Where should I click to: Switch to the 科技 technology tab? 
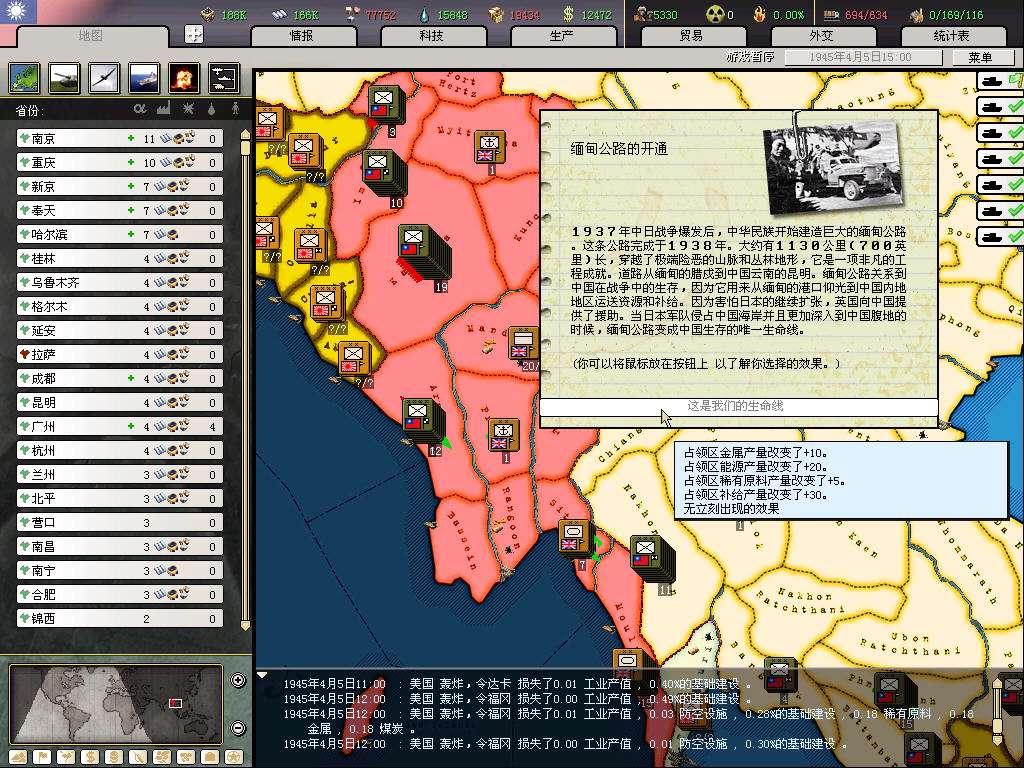[x=431, y=36]
